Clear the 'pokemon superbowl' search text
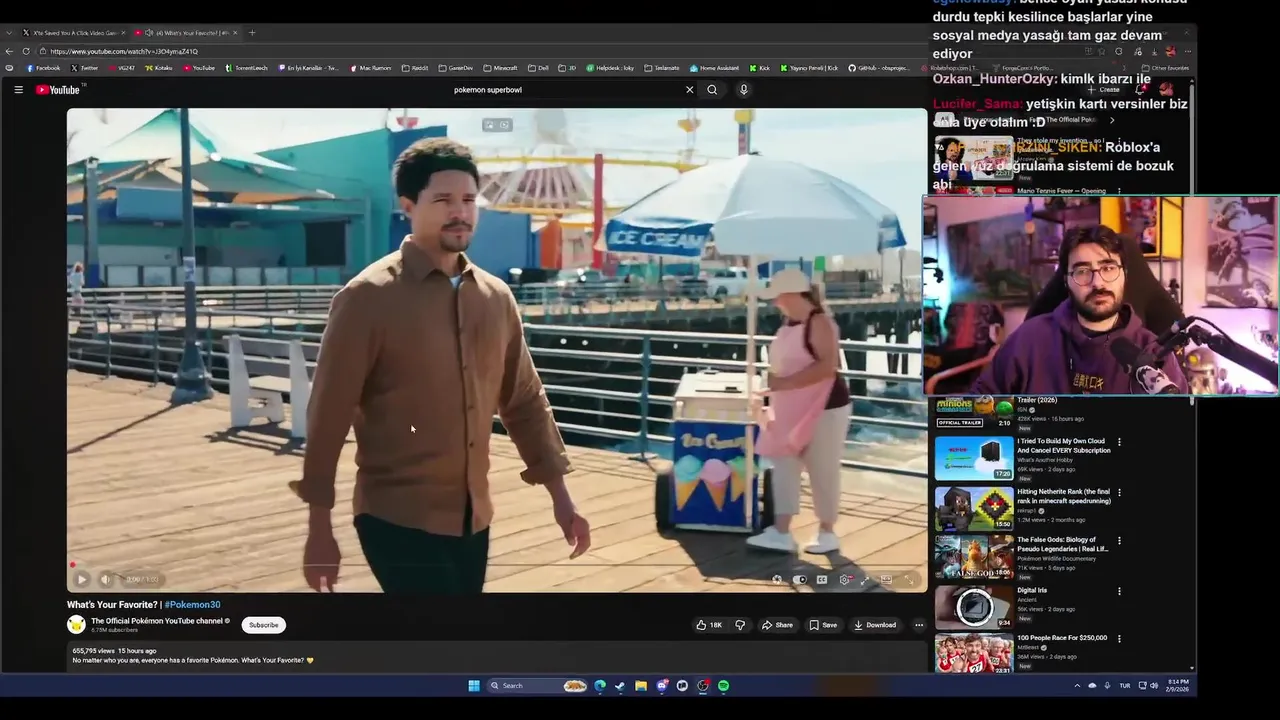The height and width of the screenshot is (720, 1280). (689, 90)
